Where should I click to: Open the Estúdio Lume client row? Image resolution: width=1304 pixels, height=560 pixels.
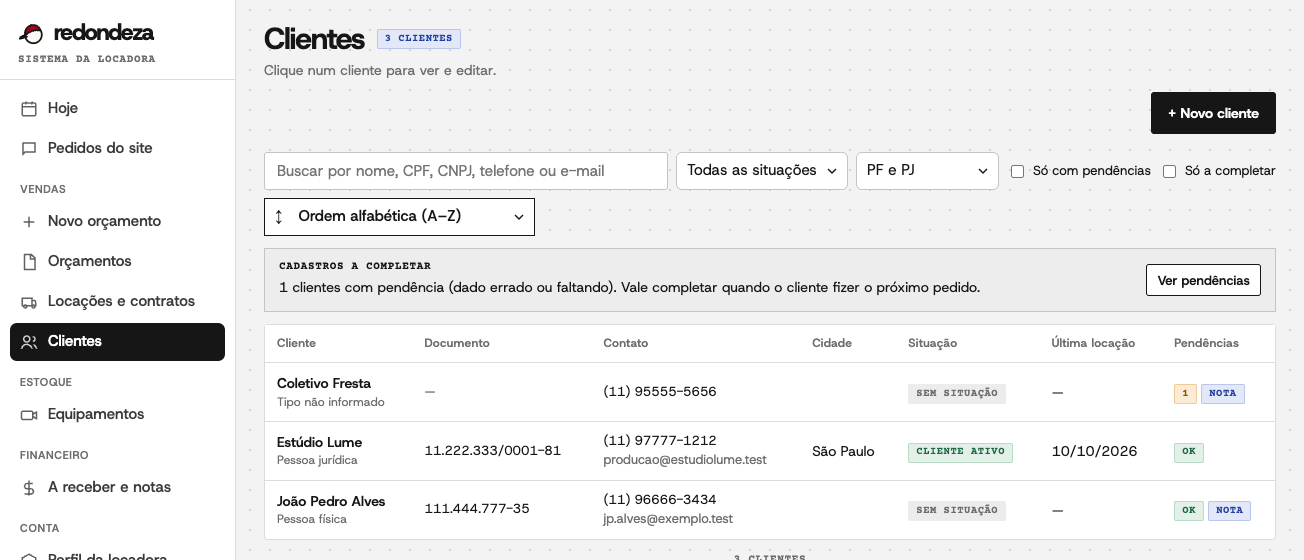pos(770,451)
